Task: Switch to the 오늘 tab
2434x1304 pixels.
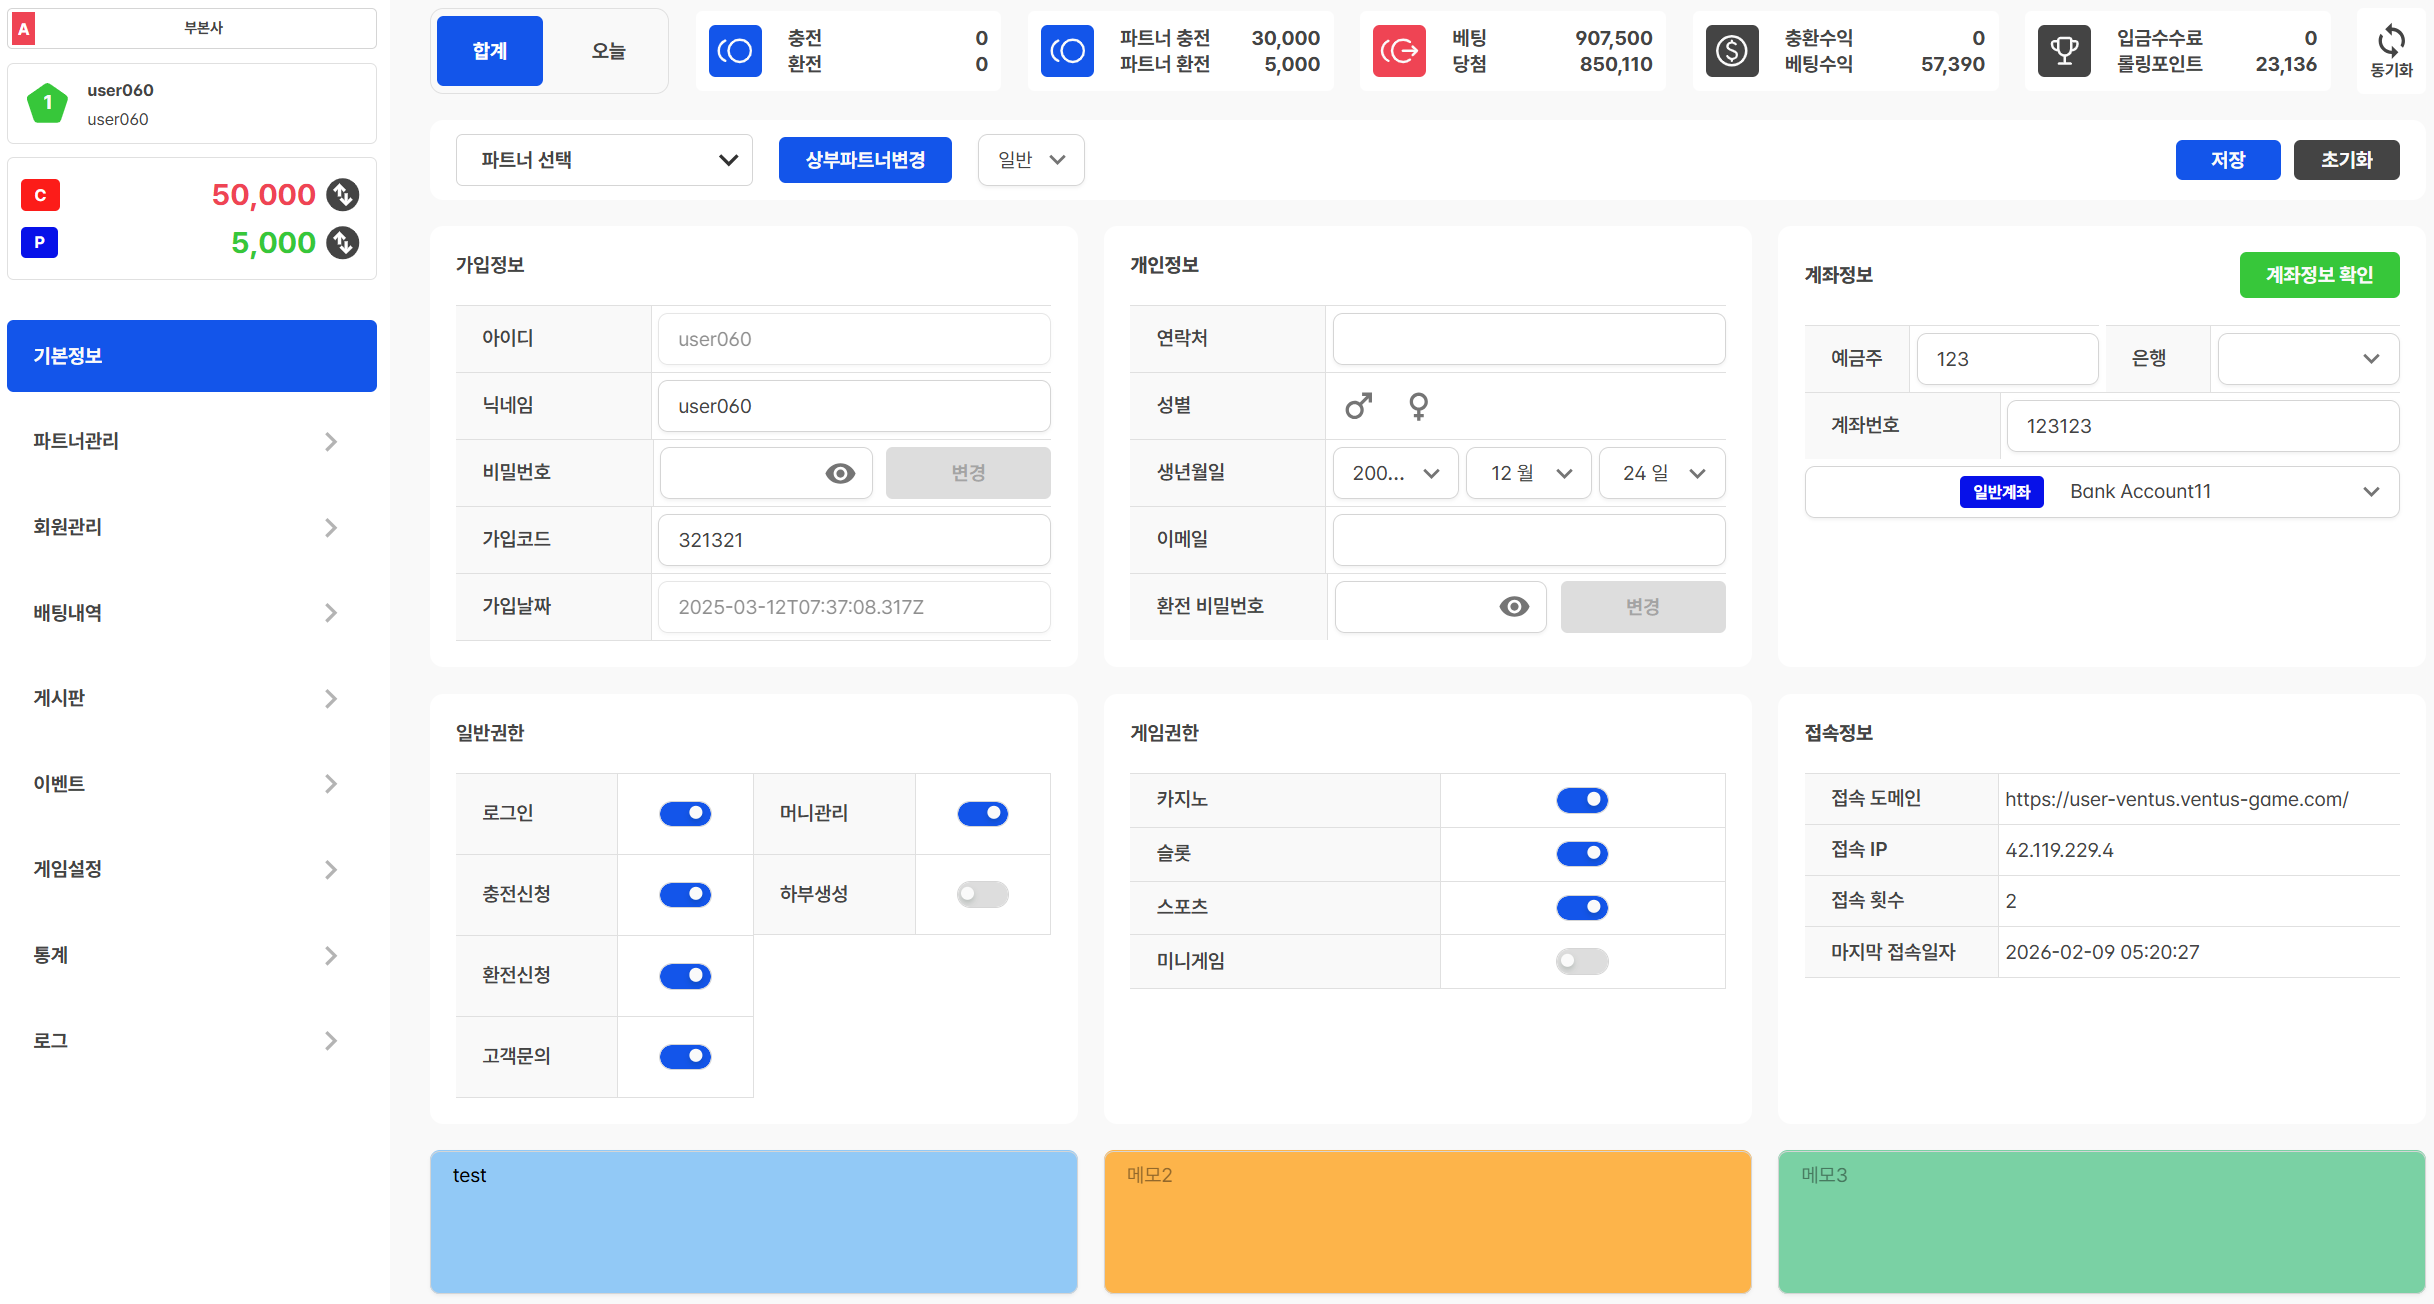Action: (x=608, y=51)
